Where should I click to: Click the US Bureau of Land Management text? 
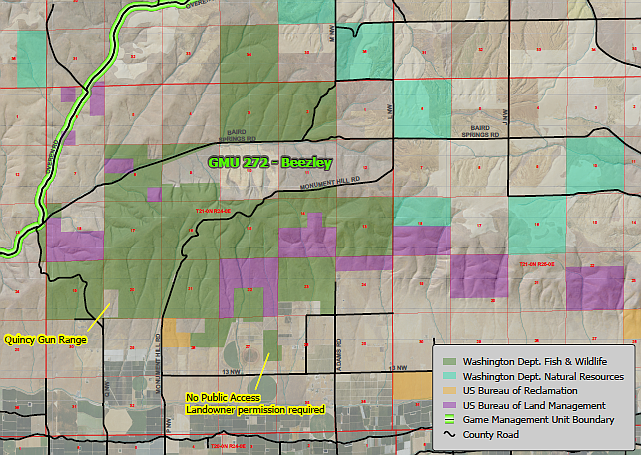pos(533,405)
